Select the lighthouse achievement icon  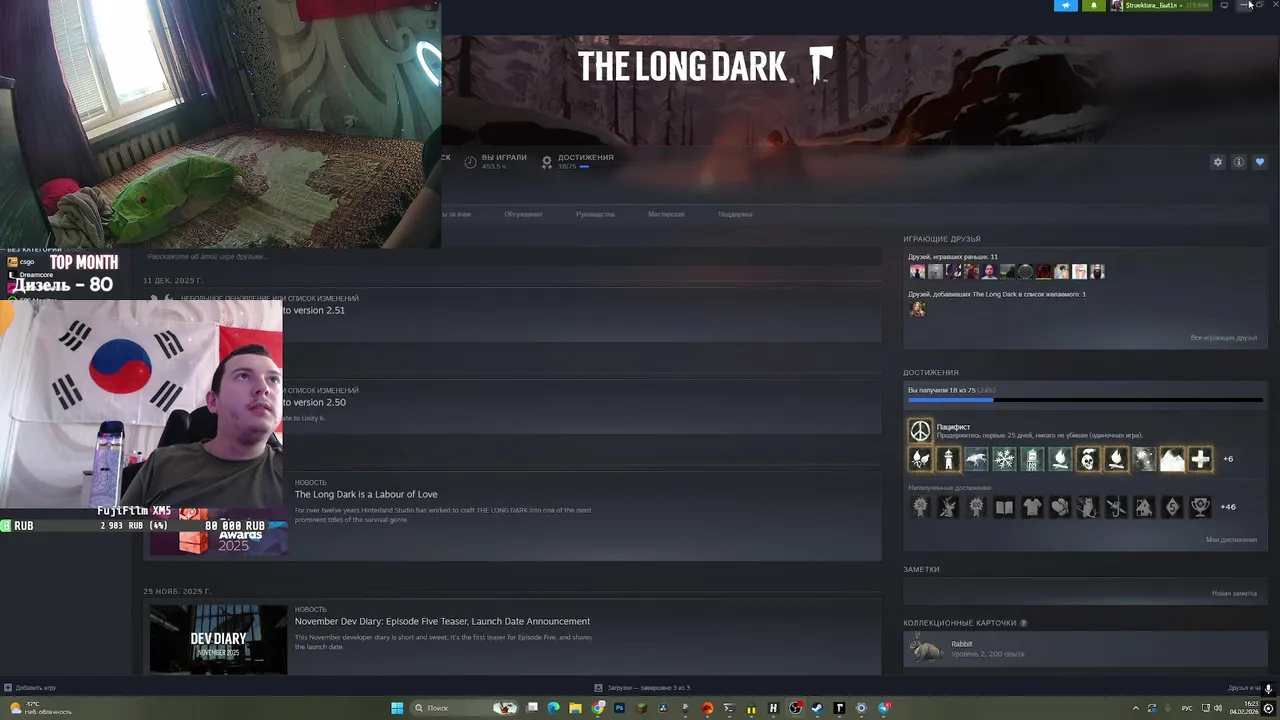pyautogui.click(x=948, y=459)
